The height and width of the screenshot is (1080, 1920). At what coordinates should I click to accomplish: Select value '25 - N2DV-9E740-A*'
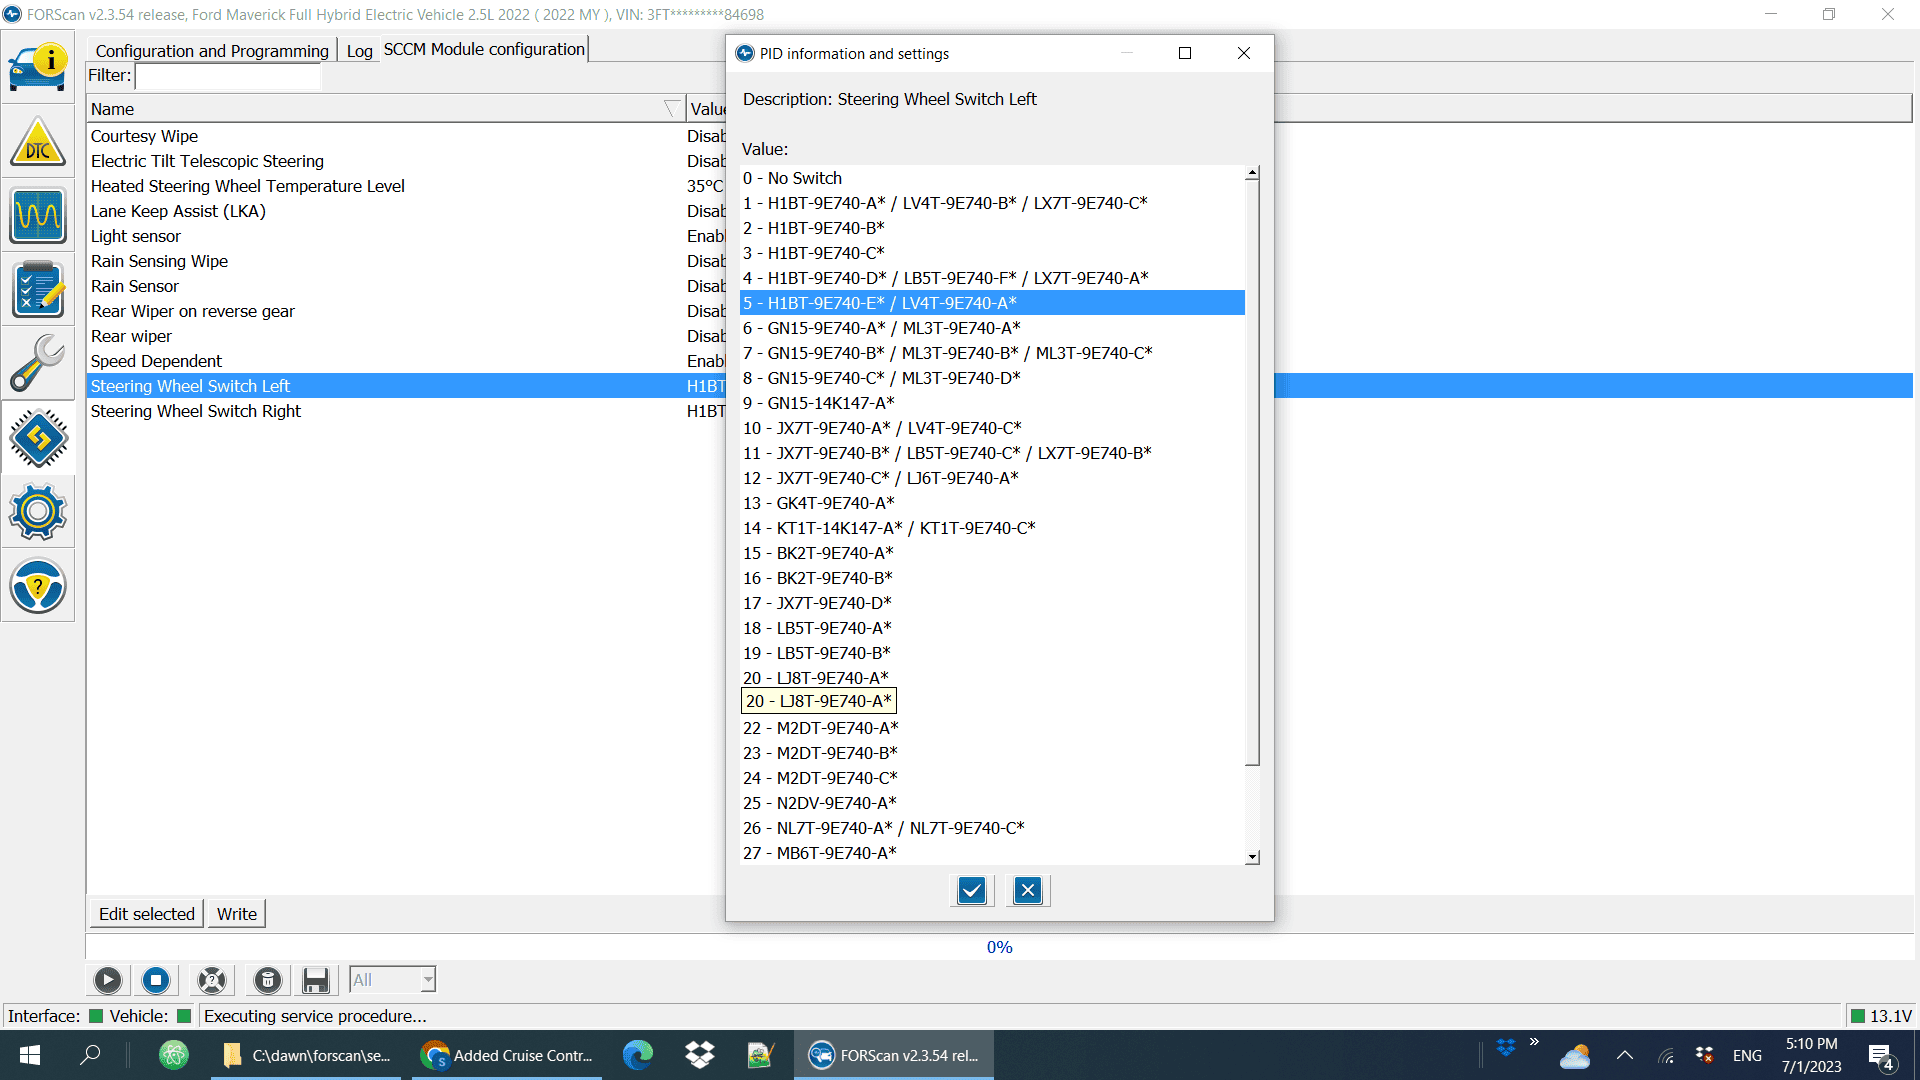pyautogui.click(x=992, y=803)
